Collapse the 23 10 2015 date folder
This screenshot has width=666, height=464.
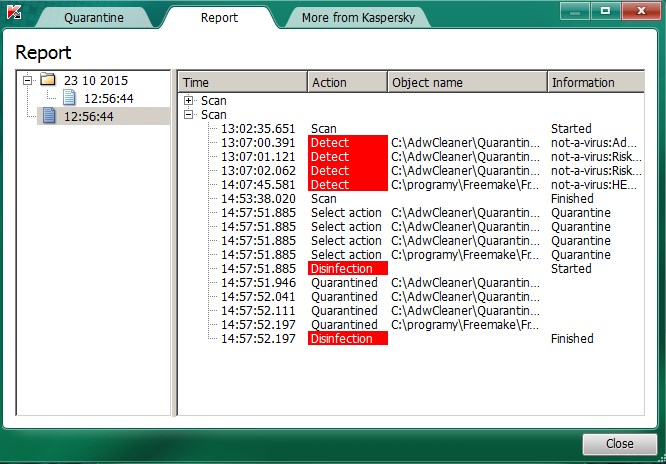28,80
